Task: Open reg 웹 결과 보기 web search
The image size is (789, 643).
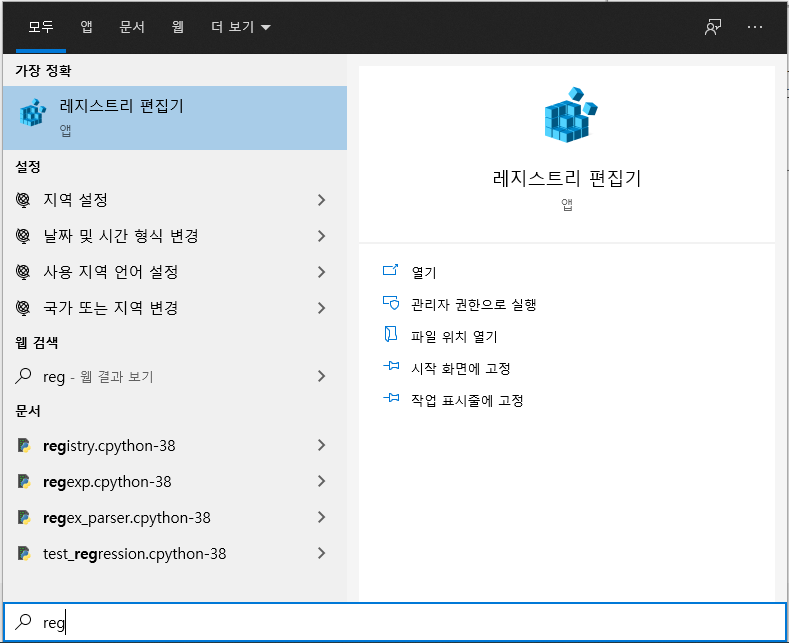Action: coord(175,376)
